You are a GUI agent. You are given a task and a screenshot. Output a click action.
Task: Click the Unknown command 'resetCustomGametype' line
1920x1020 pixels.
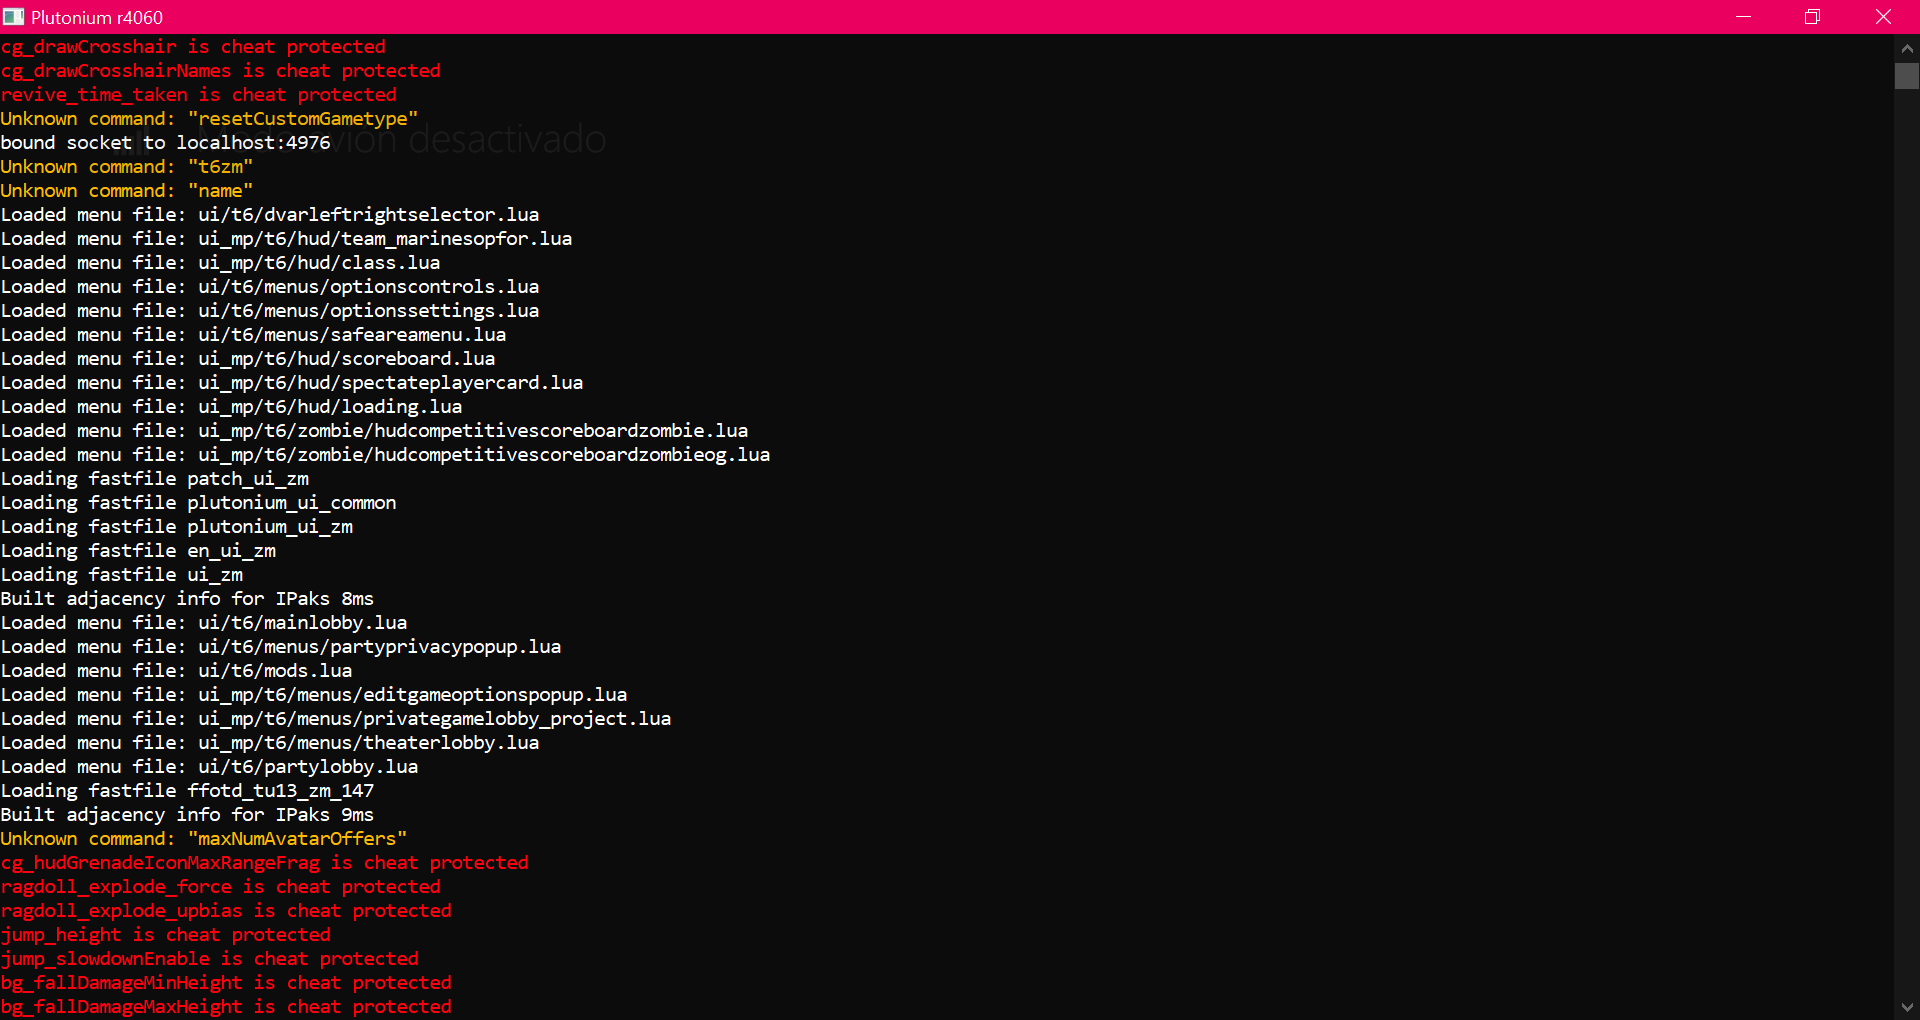pyautogui.click(x=209, y=119)
